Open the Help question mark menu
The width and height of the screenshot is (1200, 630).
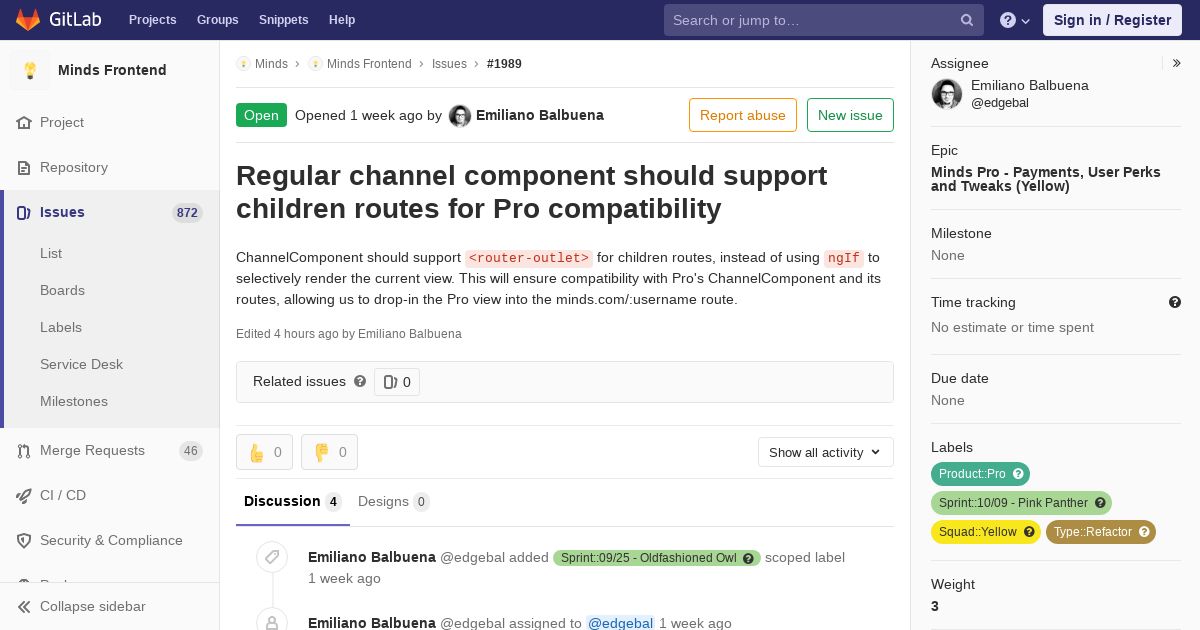point(1015,20)
